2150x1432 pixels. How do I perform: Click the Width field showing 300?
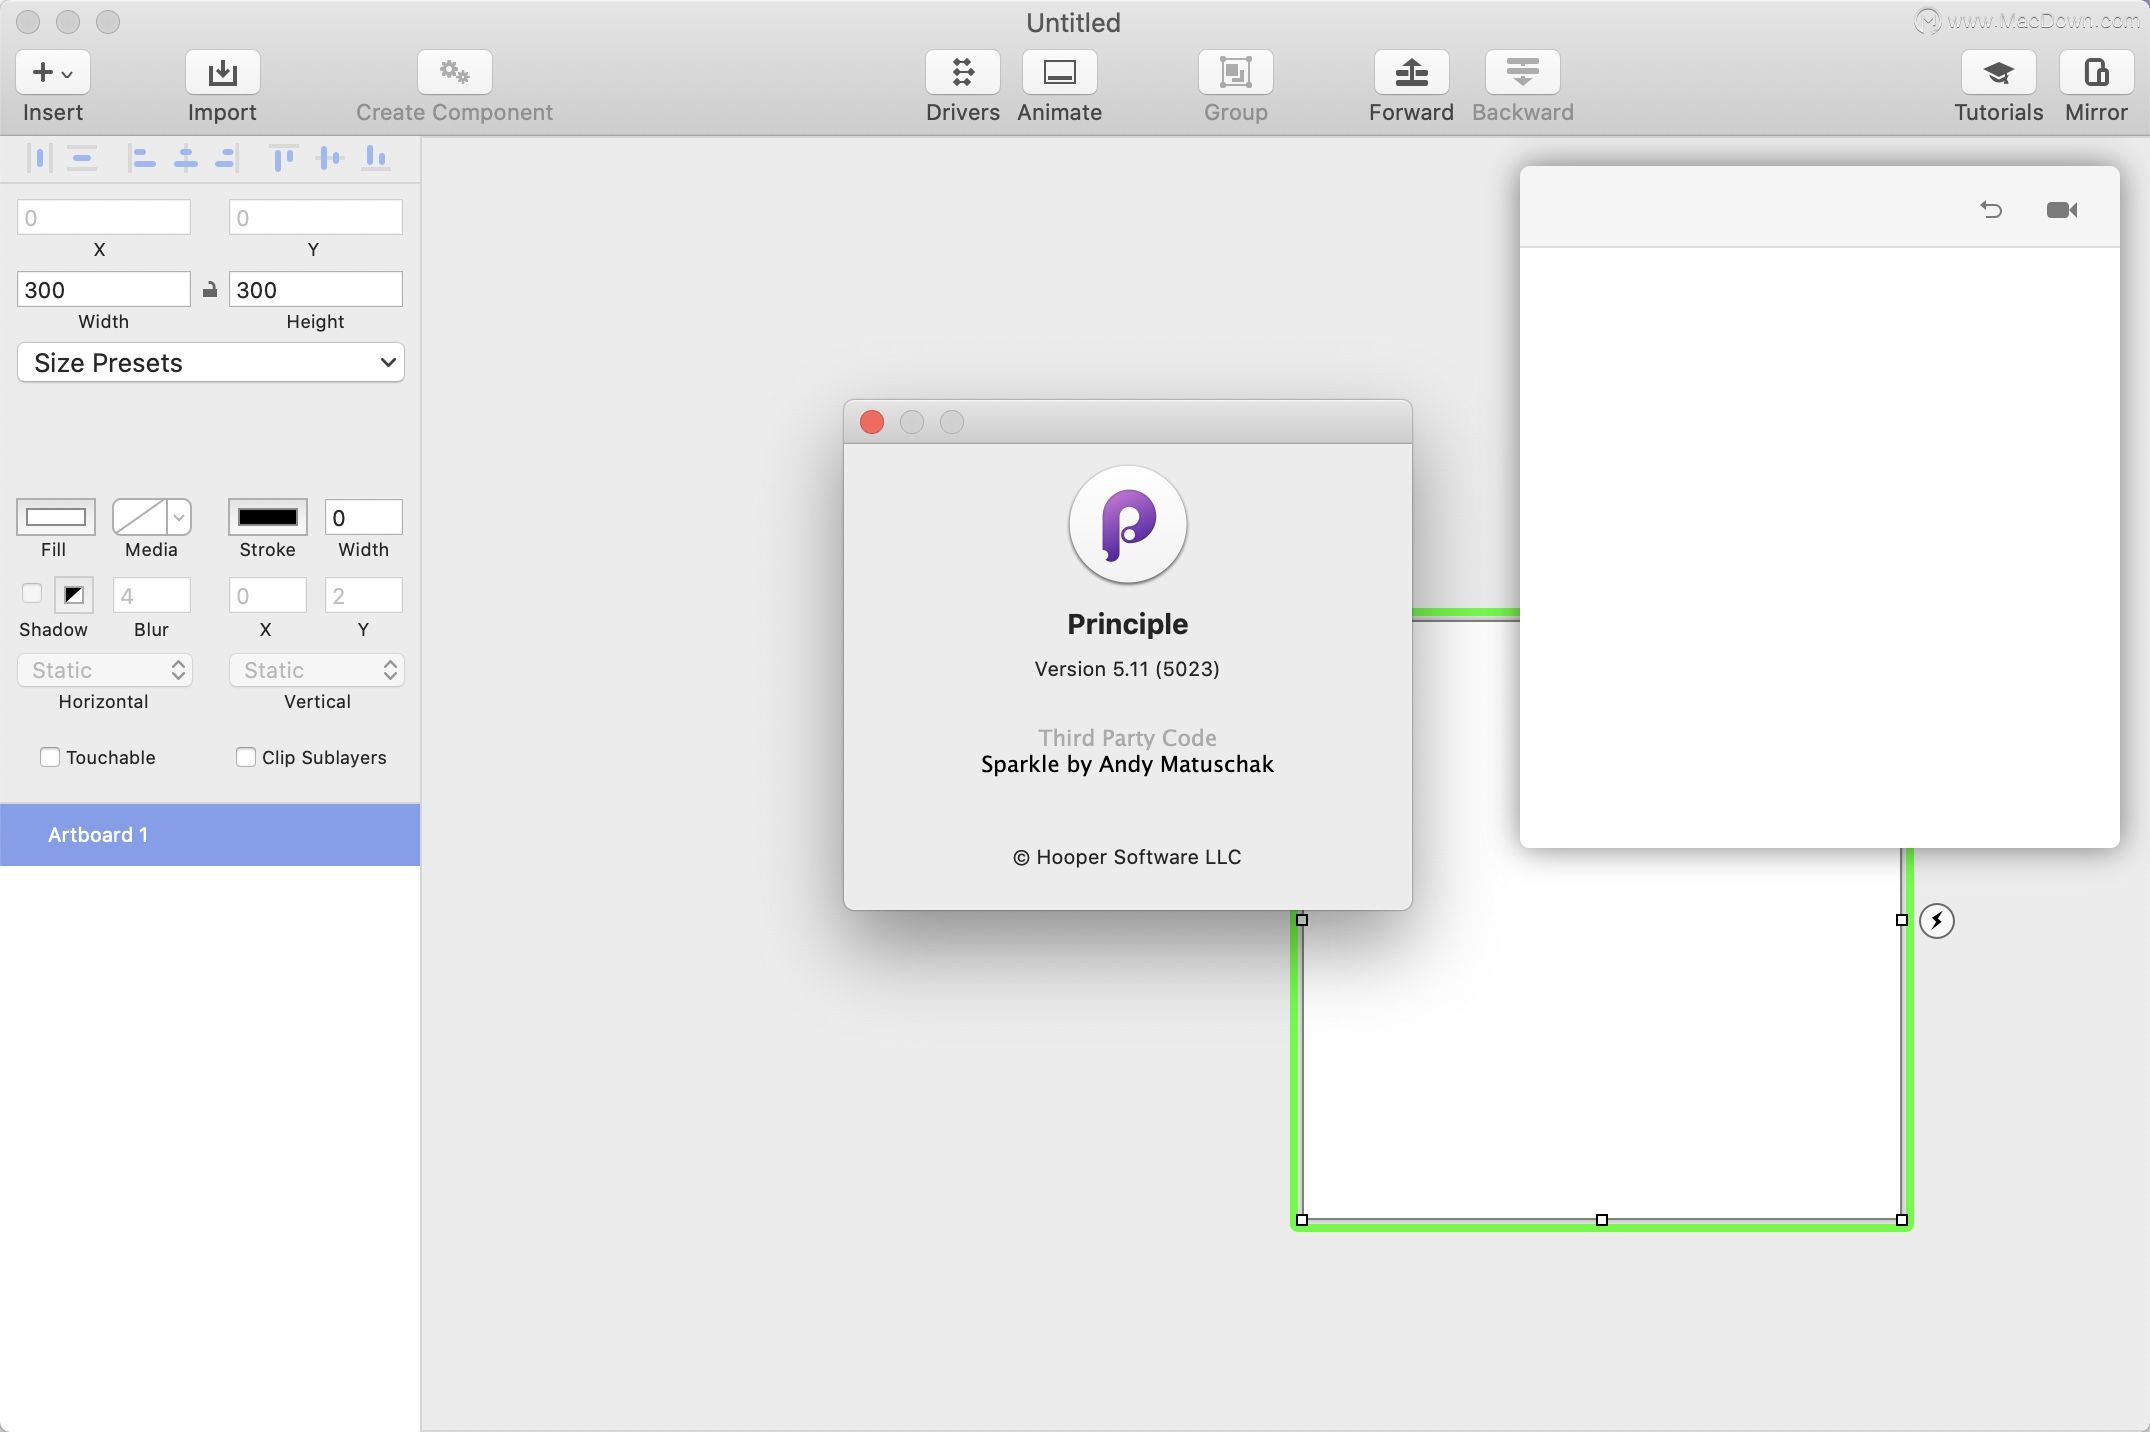[x=104, y=289]
